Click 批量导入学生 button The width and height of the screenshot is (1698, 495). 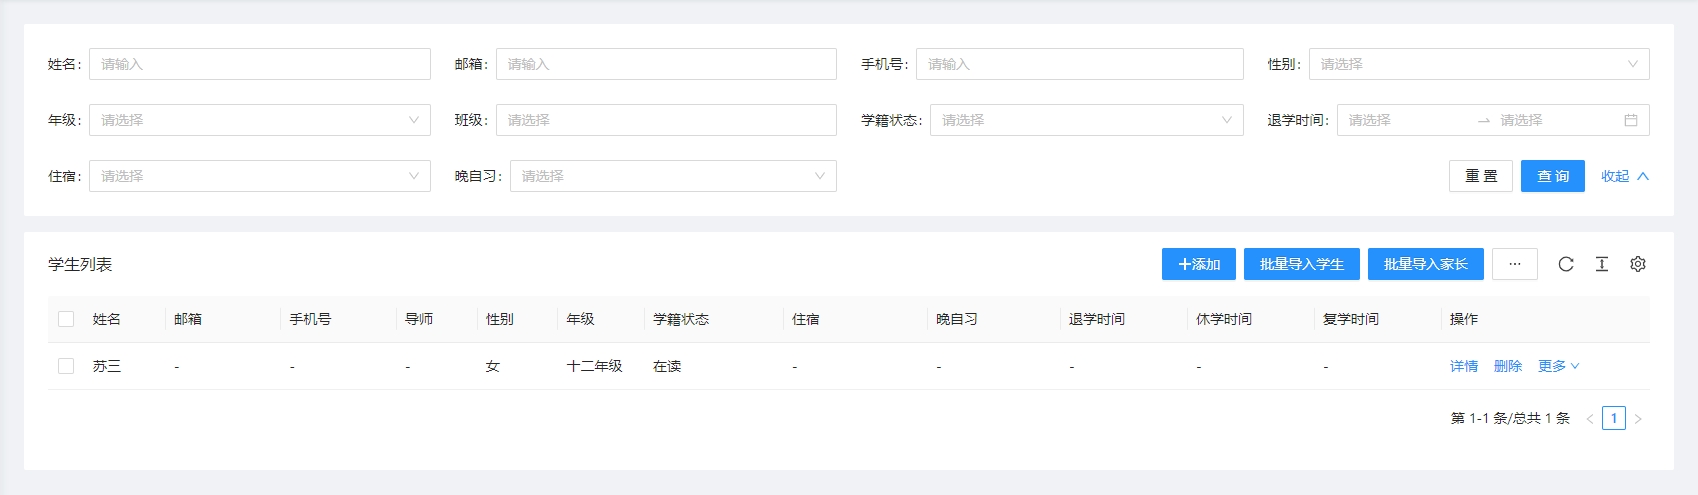pyautogui.click(x=1301, y=264)
